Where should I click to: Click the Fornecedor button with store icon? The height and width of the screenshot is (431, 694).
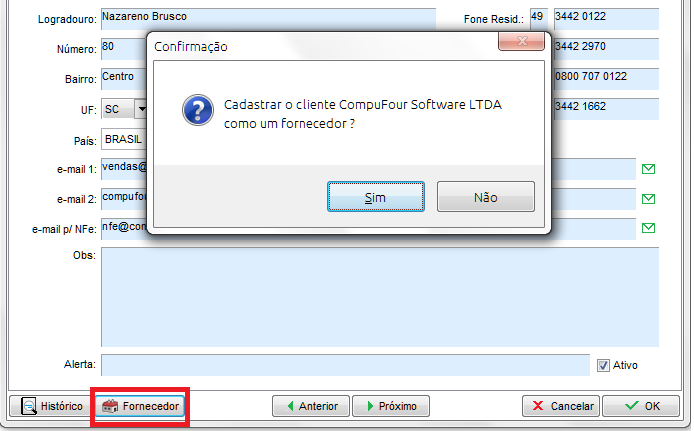tap(140, 406)
